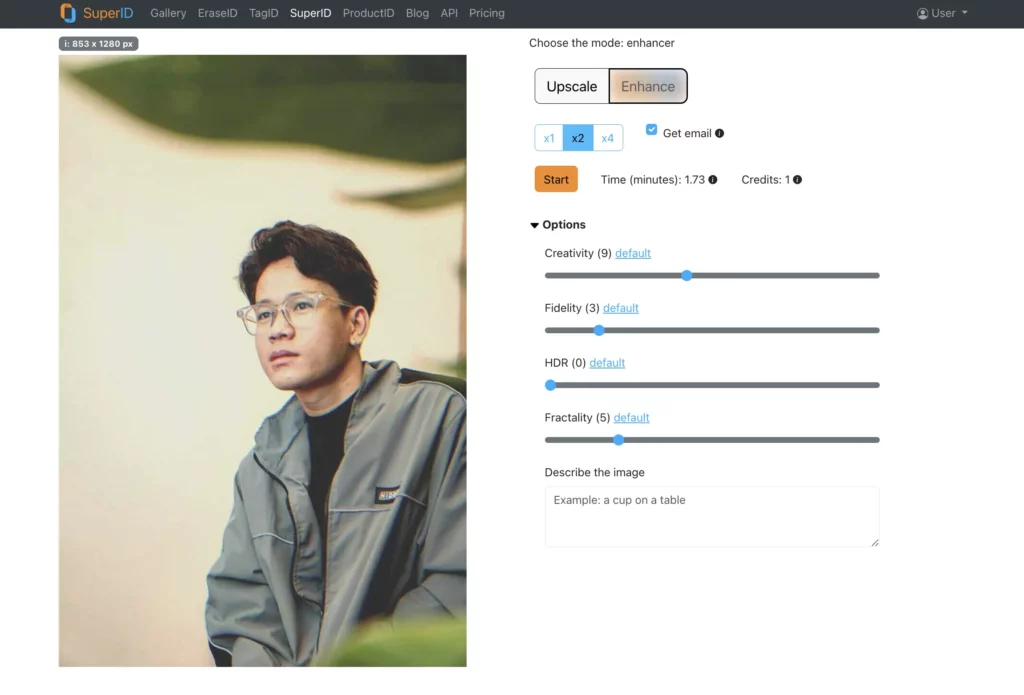This screenshot has height=695, width=1024.
Task: Click the Describe the image text box
Action: 712,516
